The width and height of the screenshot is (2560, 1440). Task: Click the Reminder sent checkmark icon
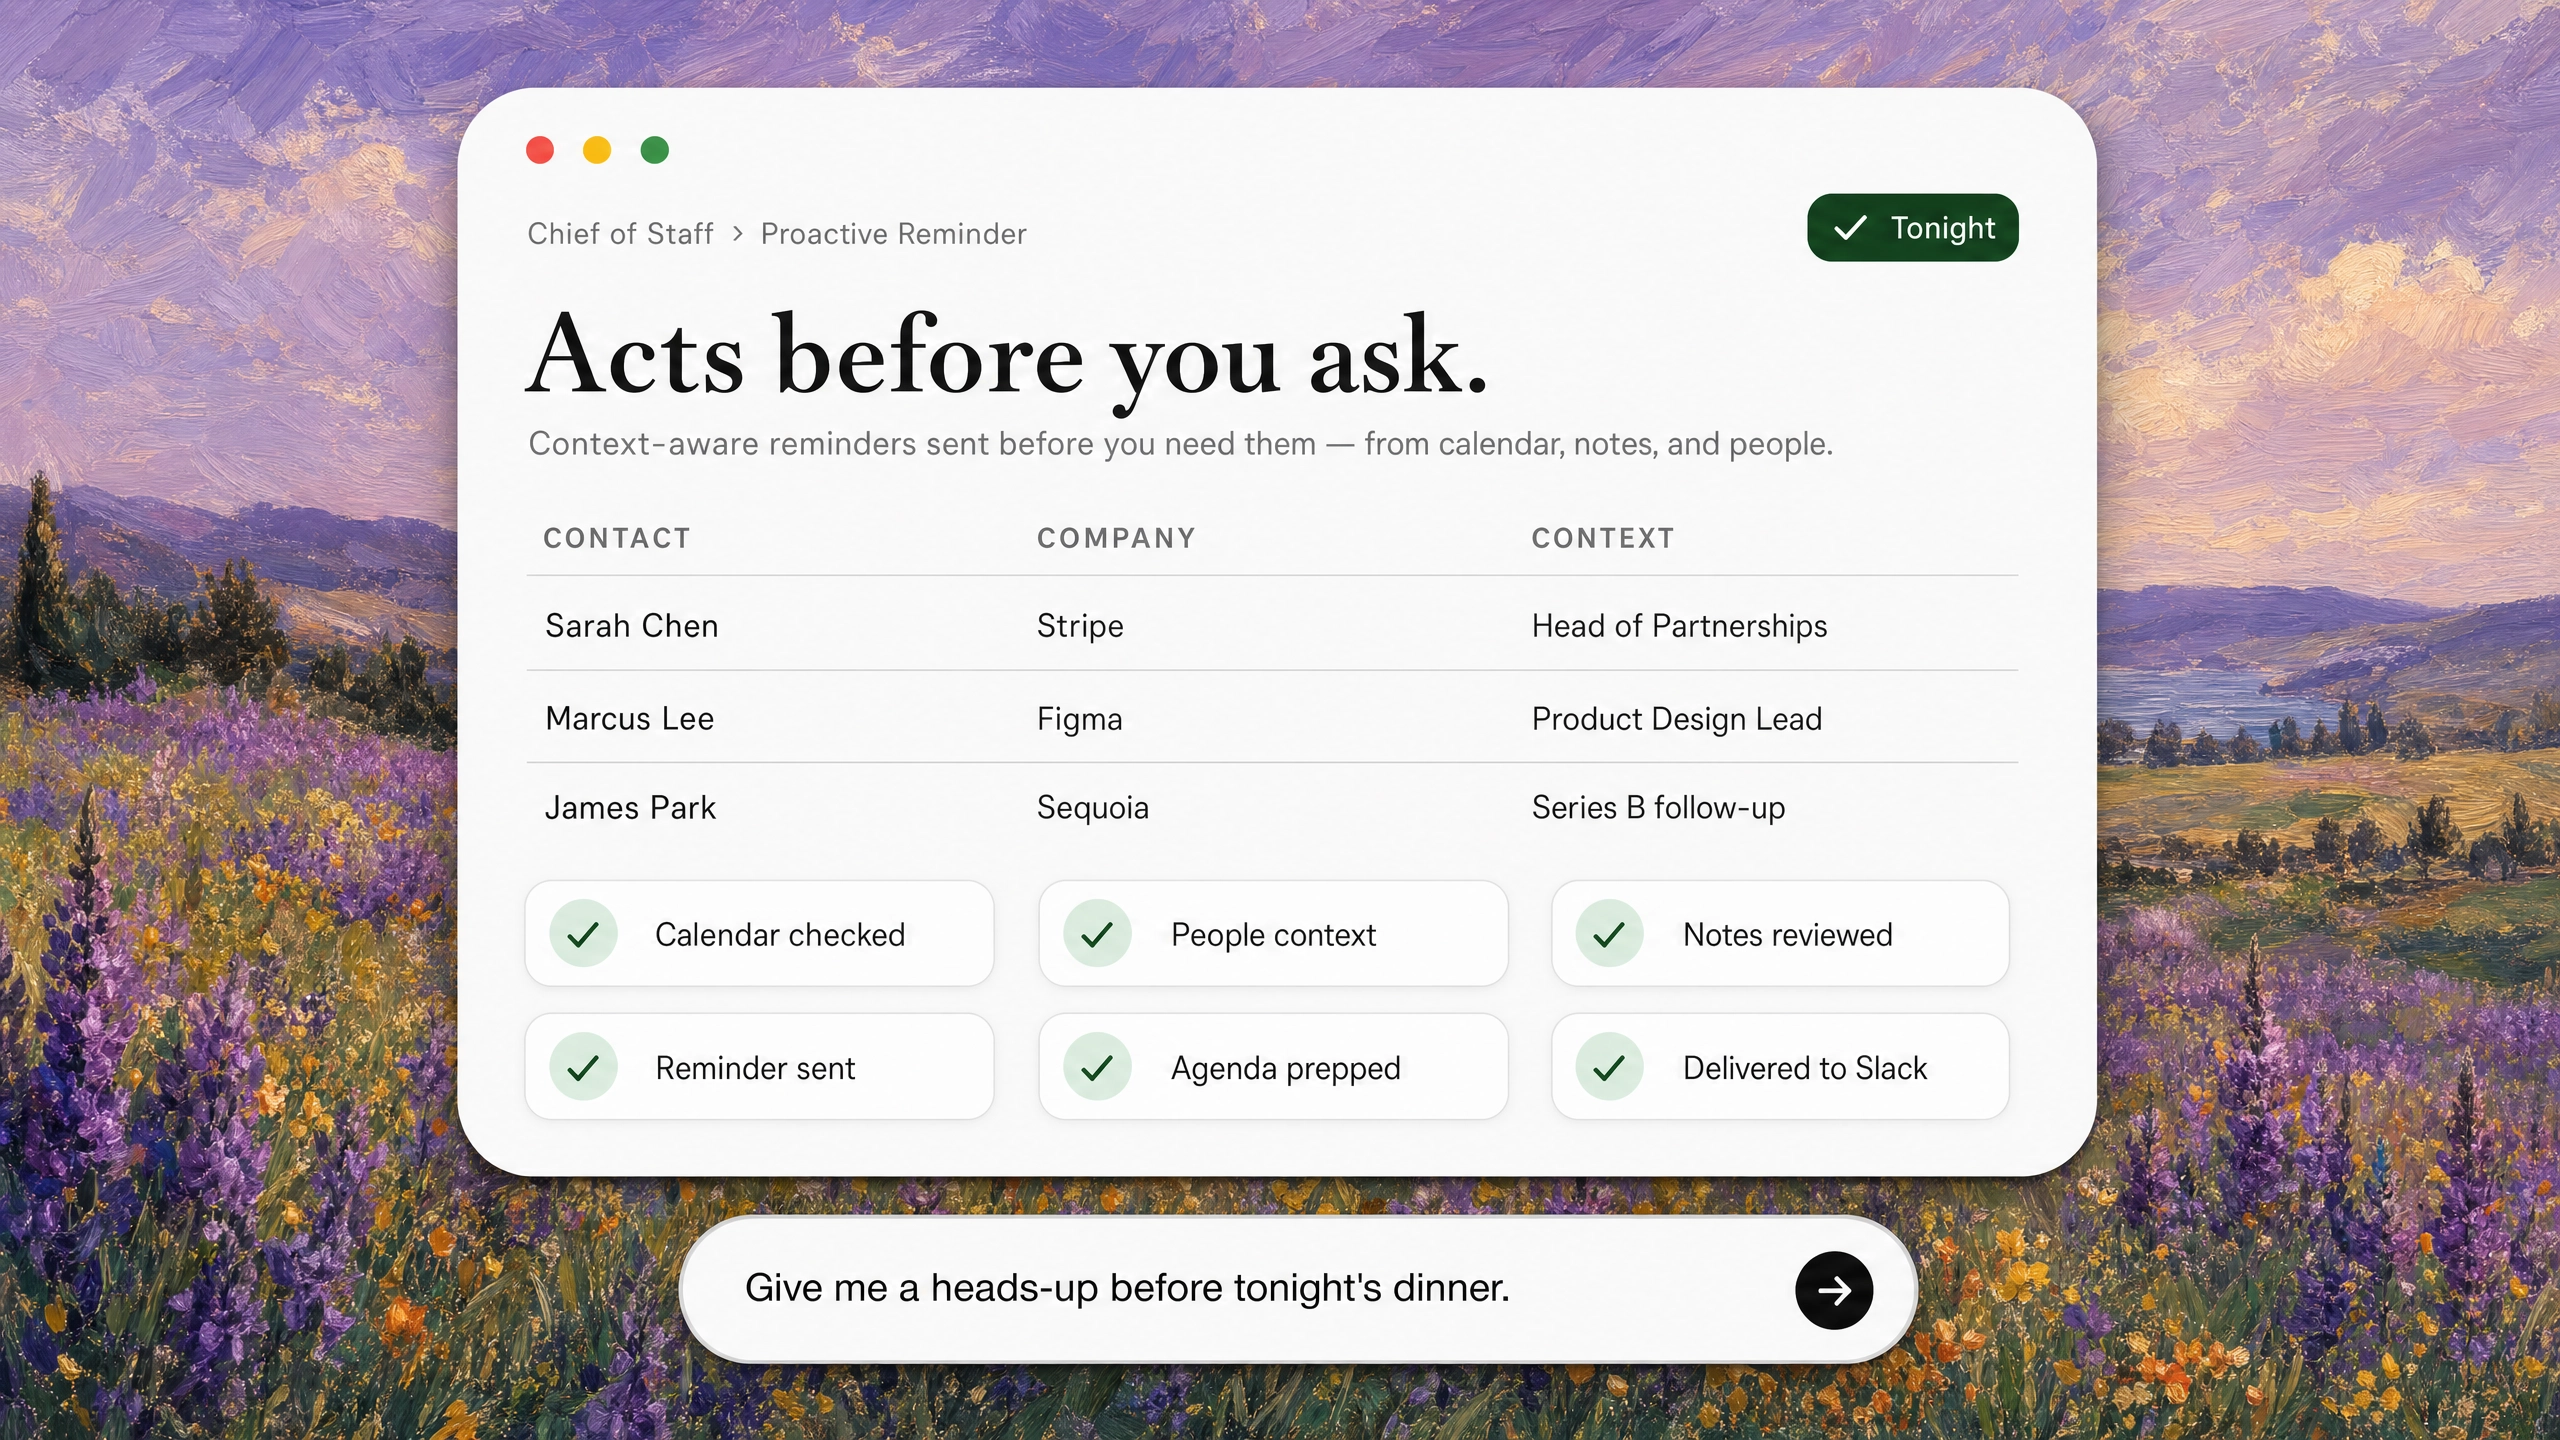click(583, 1067)
